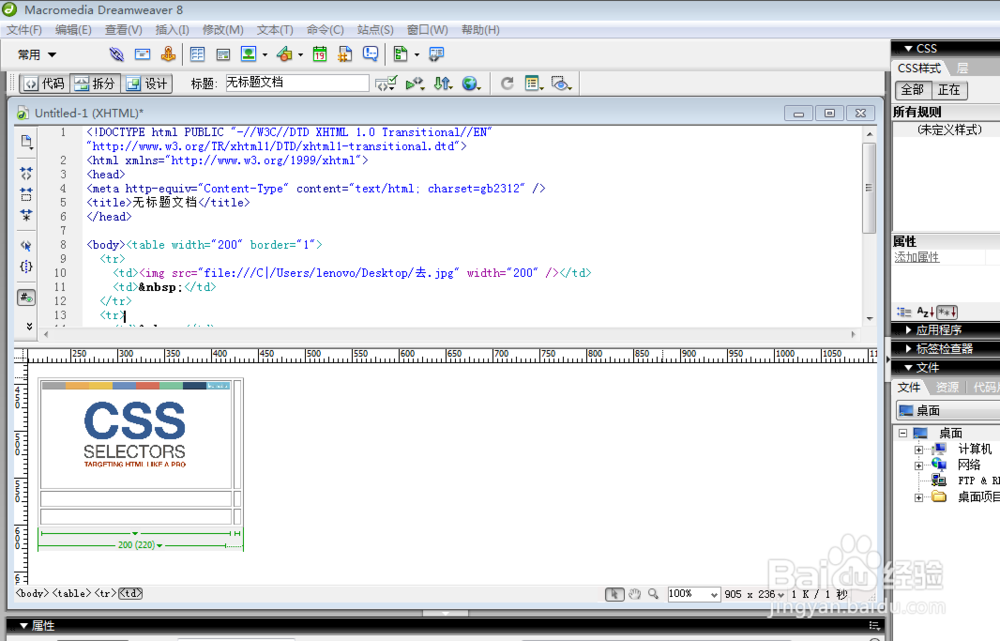1000x641 pixels.
Task: Click in the 标题 title field
Action: point(297,83)
